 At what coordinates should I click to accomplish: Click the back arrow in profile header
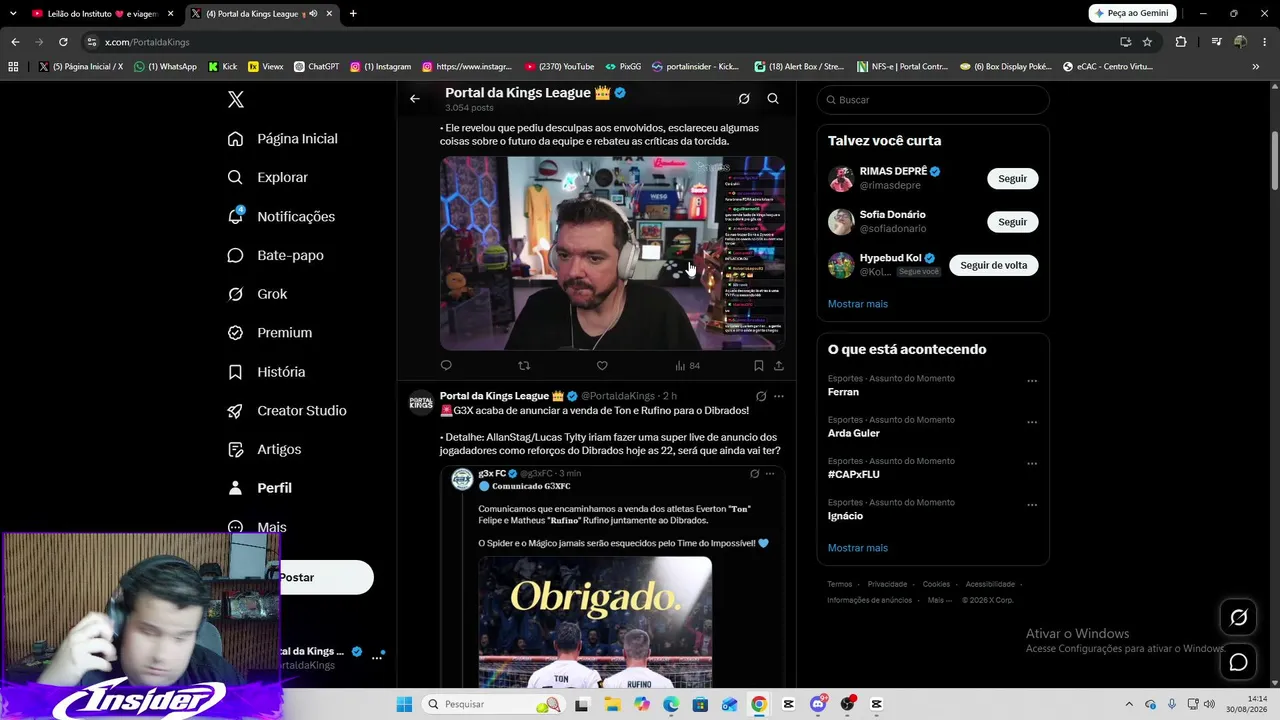[x=415, y=99]
